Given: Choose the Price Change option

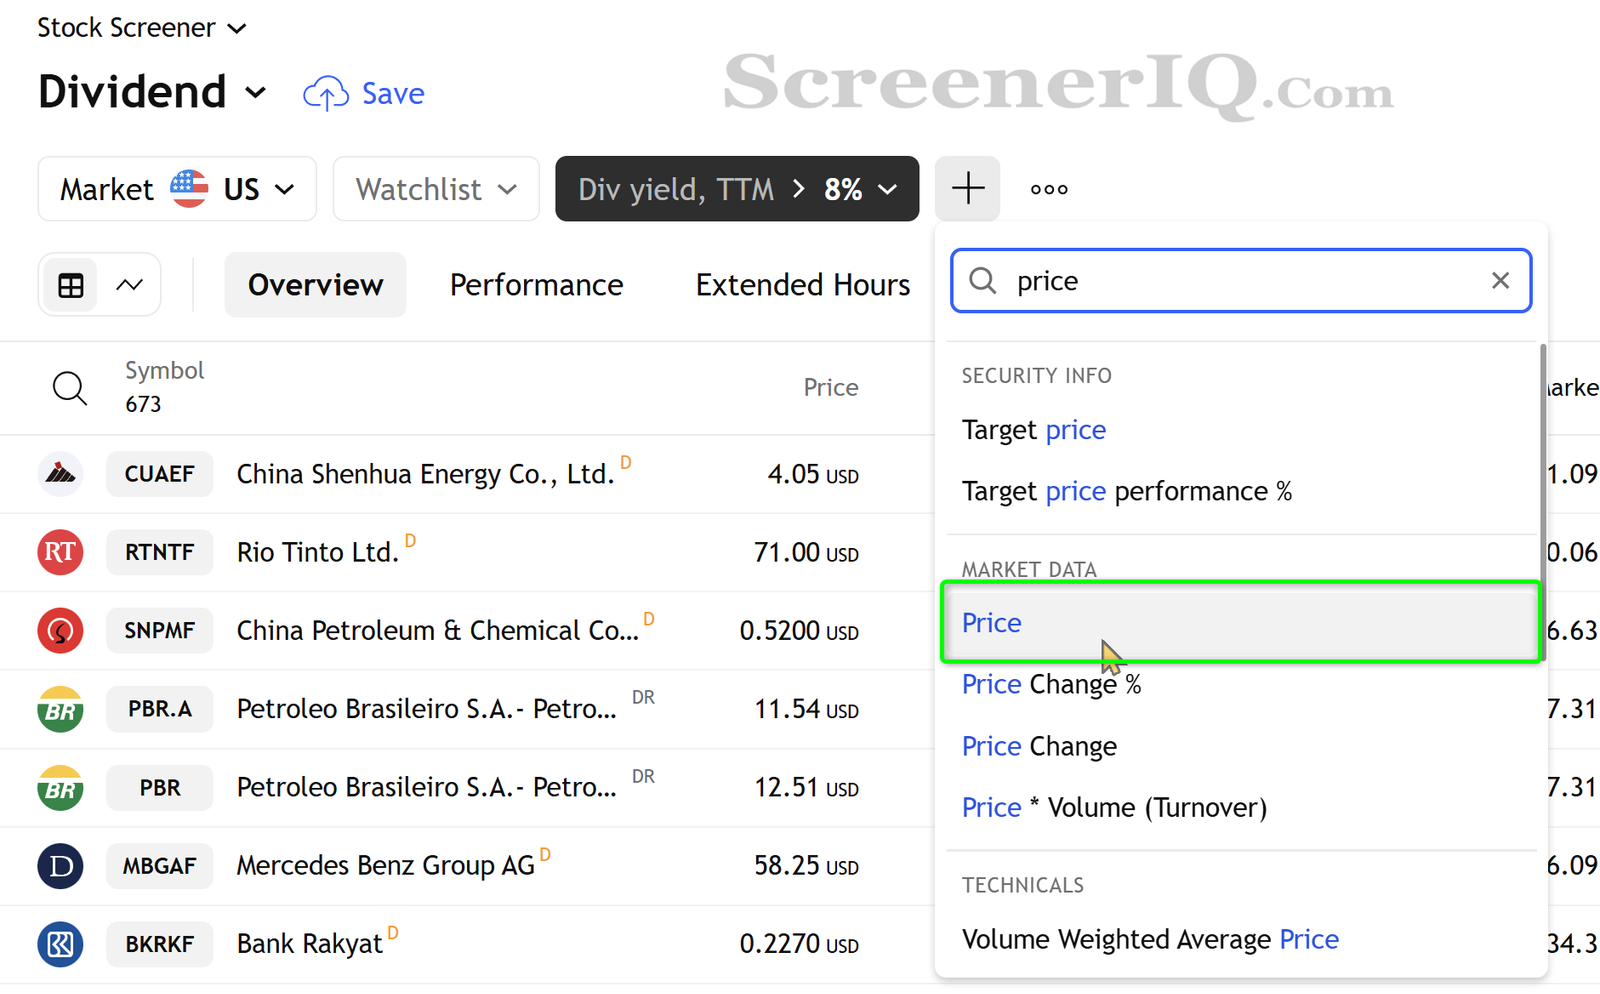Looking at the screenshot, I should point(1240,746).
